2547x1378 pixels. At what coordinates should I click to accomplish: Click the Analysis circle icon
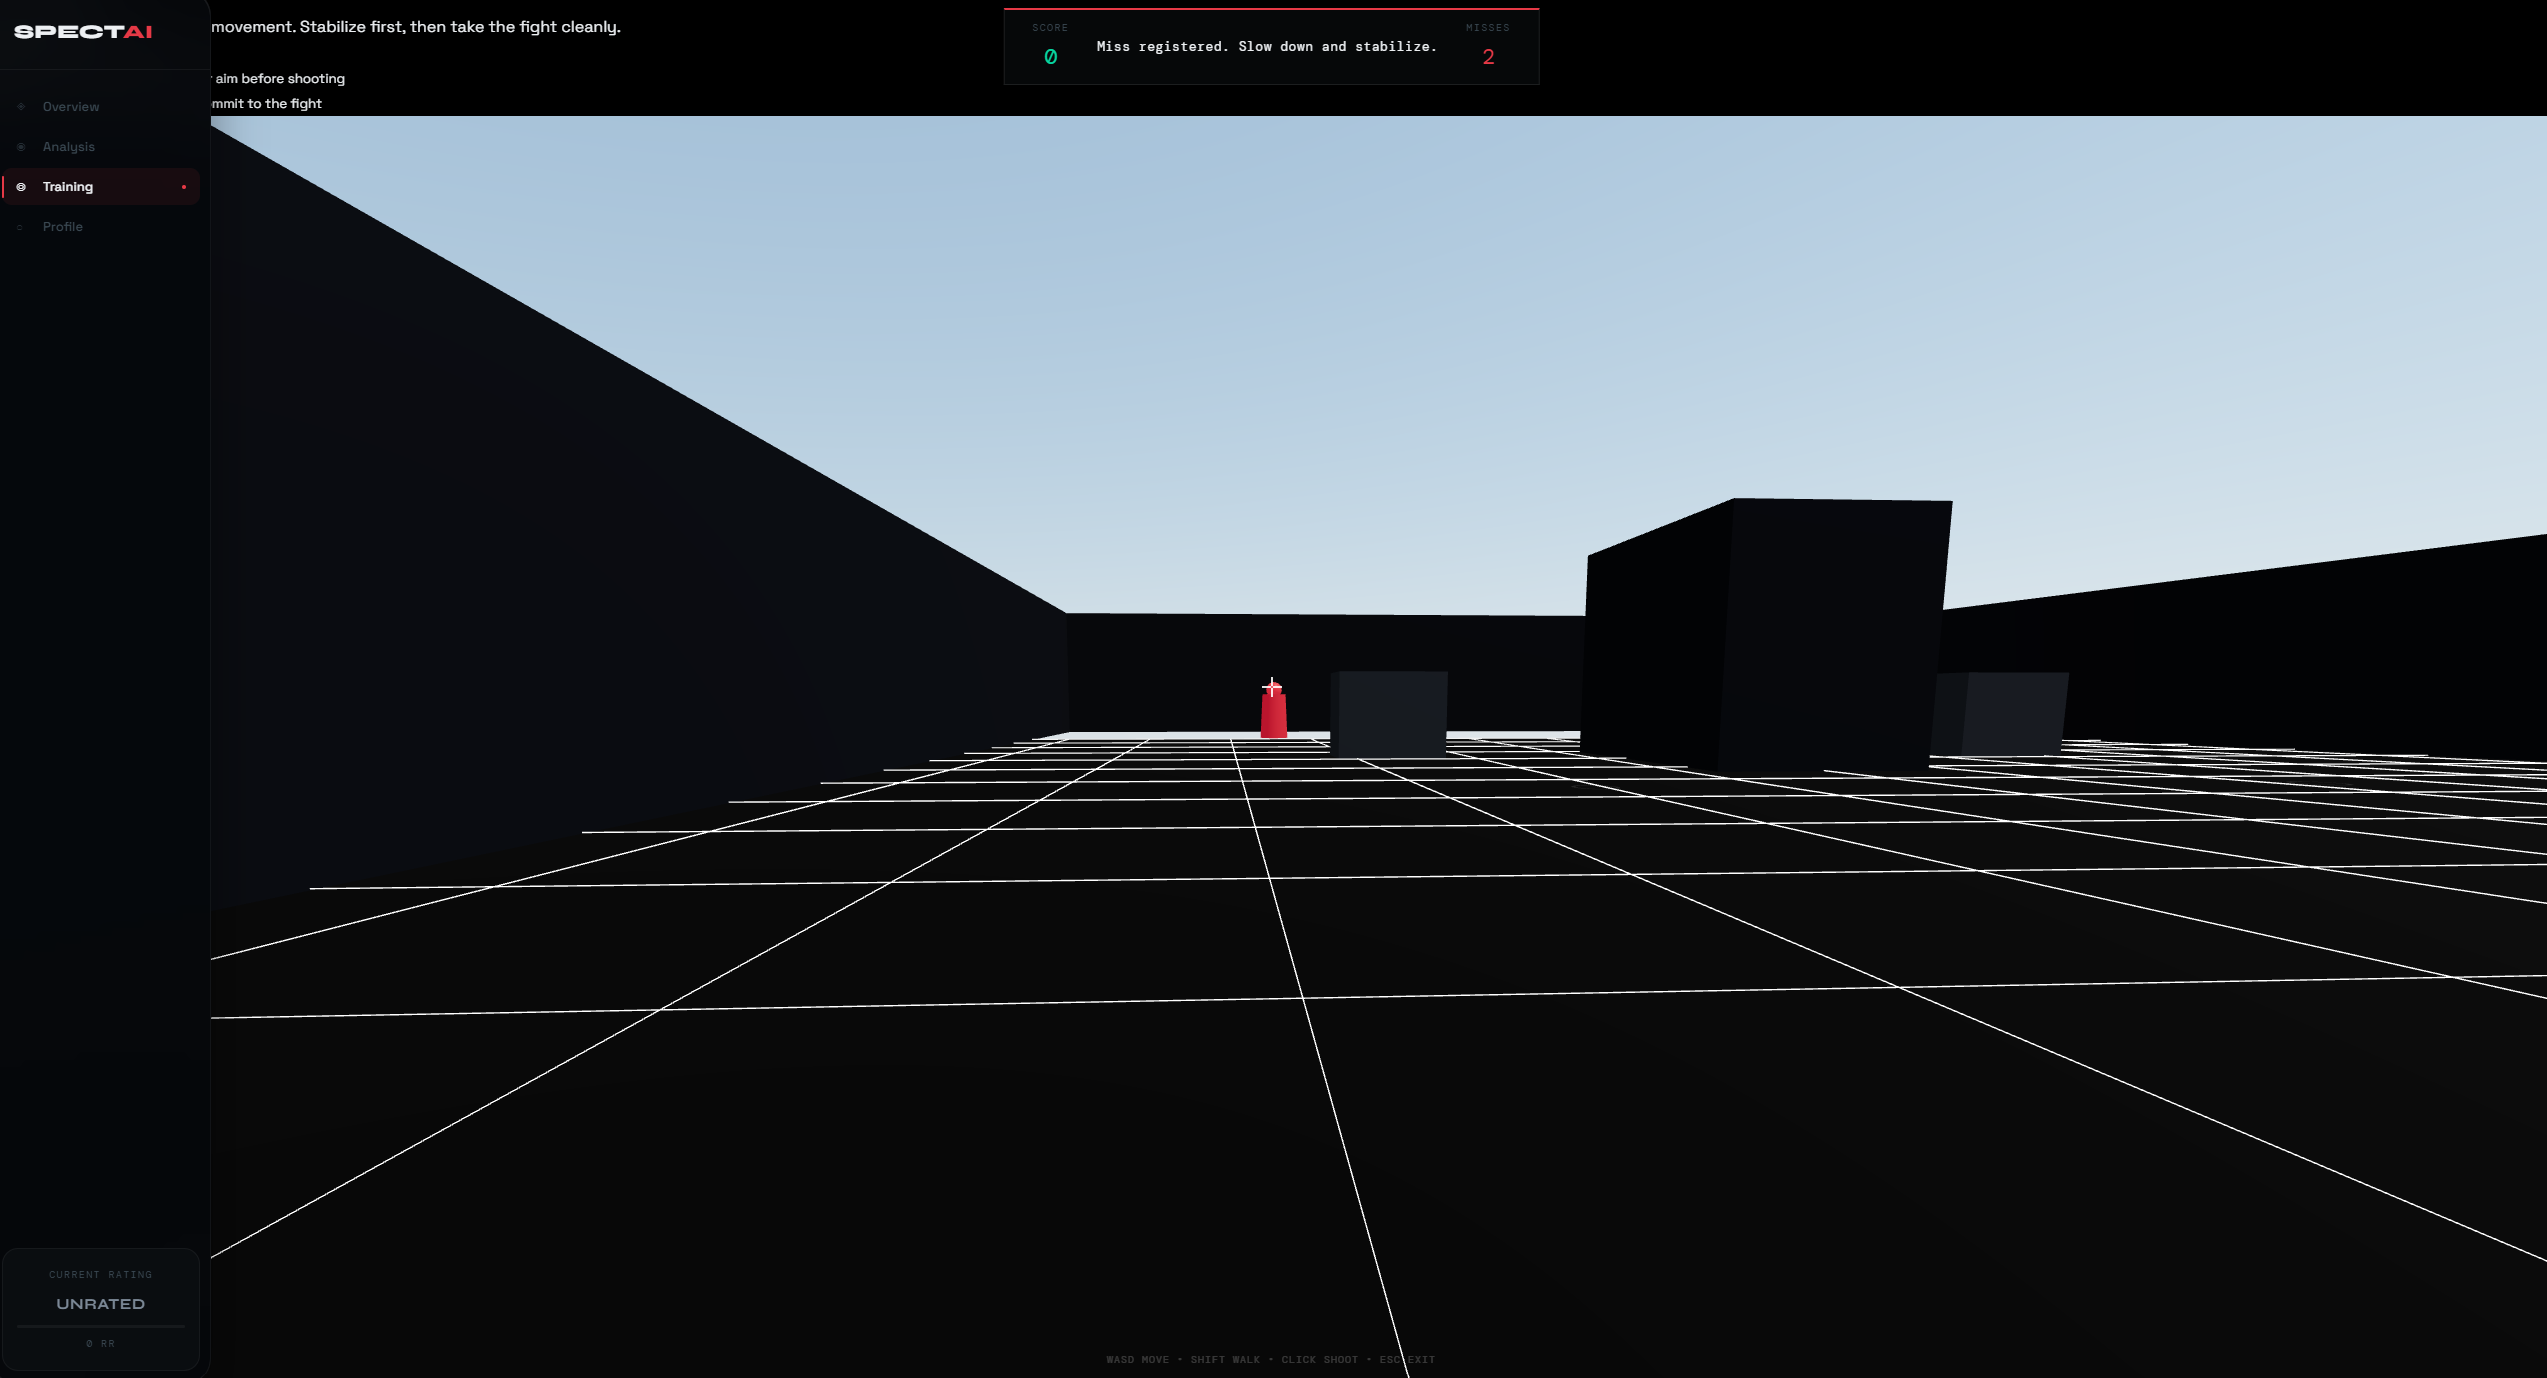pos(21,147)
